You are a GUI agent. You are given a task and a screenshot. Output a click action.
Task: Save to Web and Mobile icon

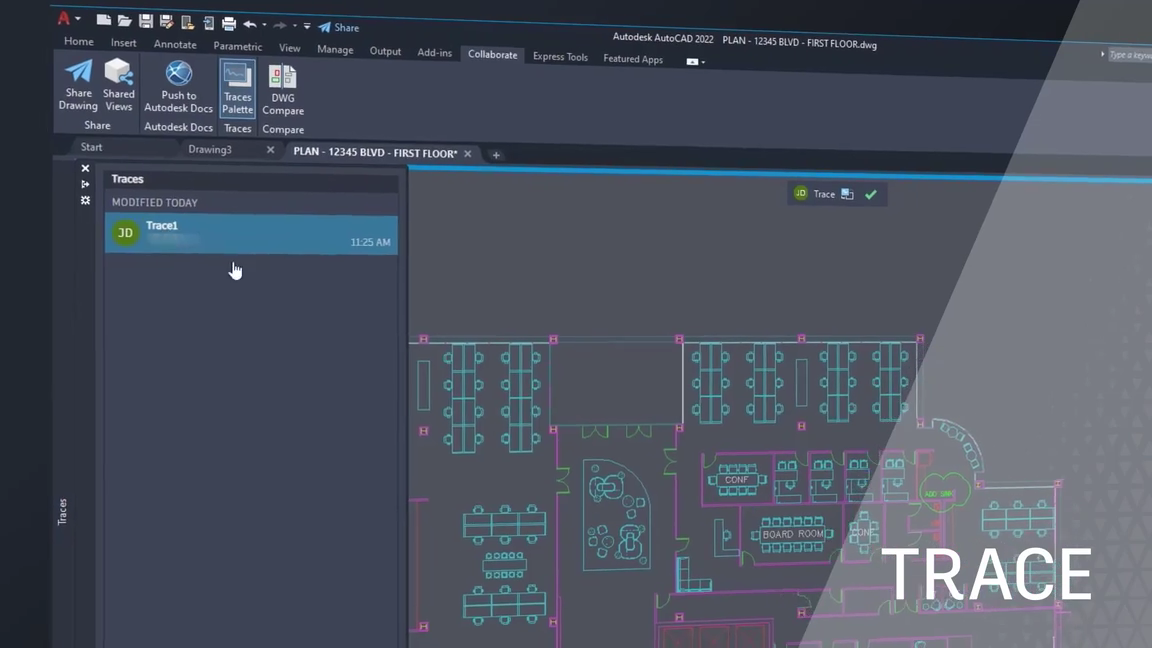(209, 24)
